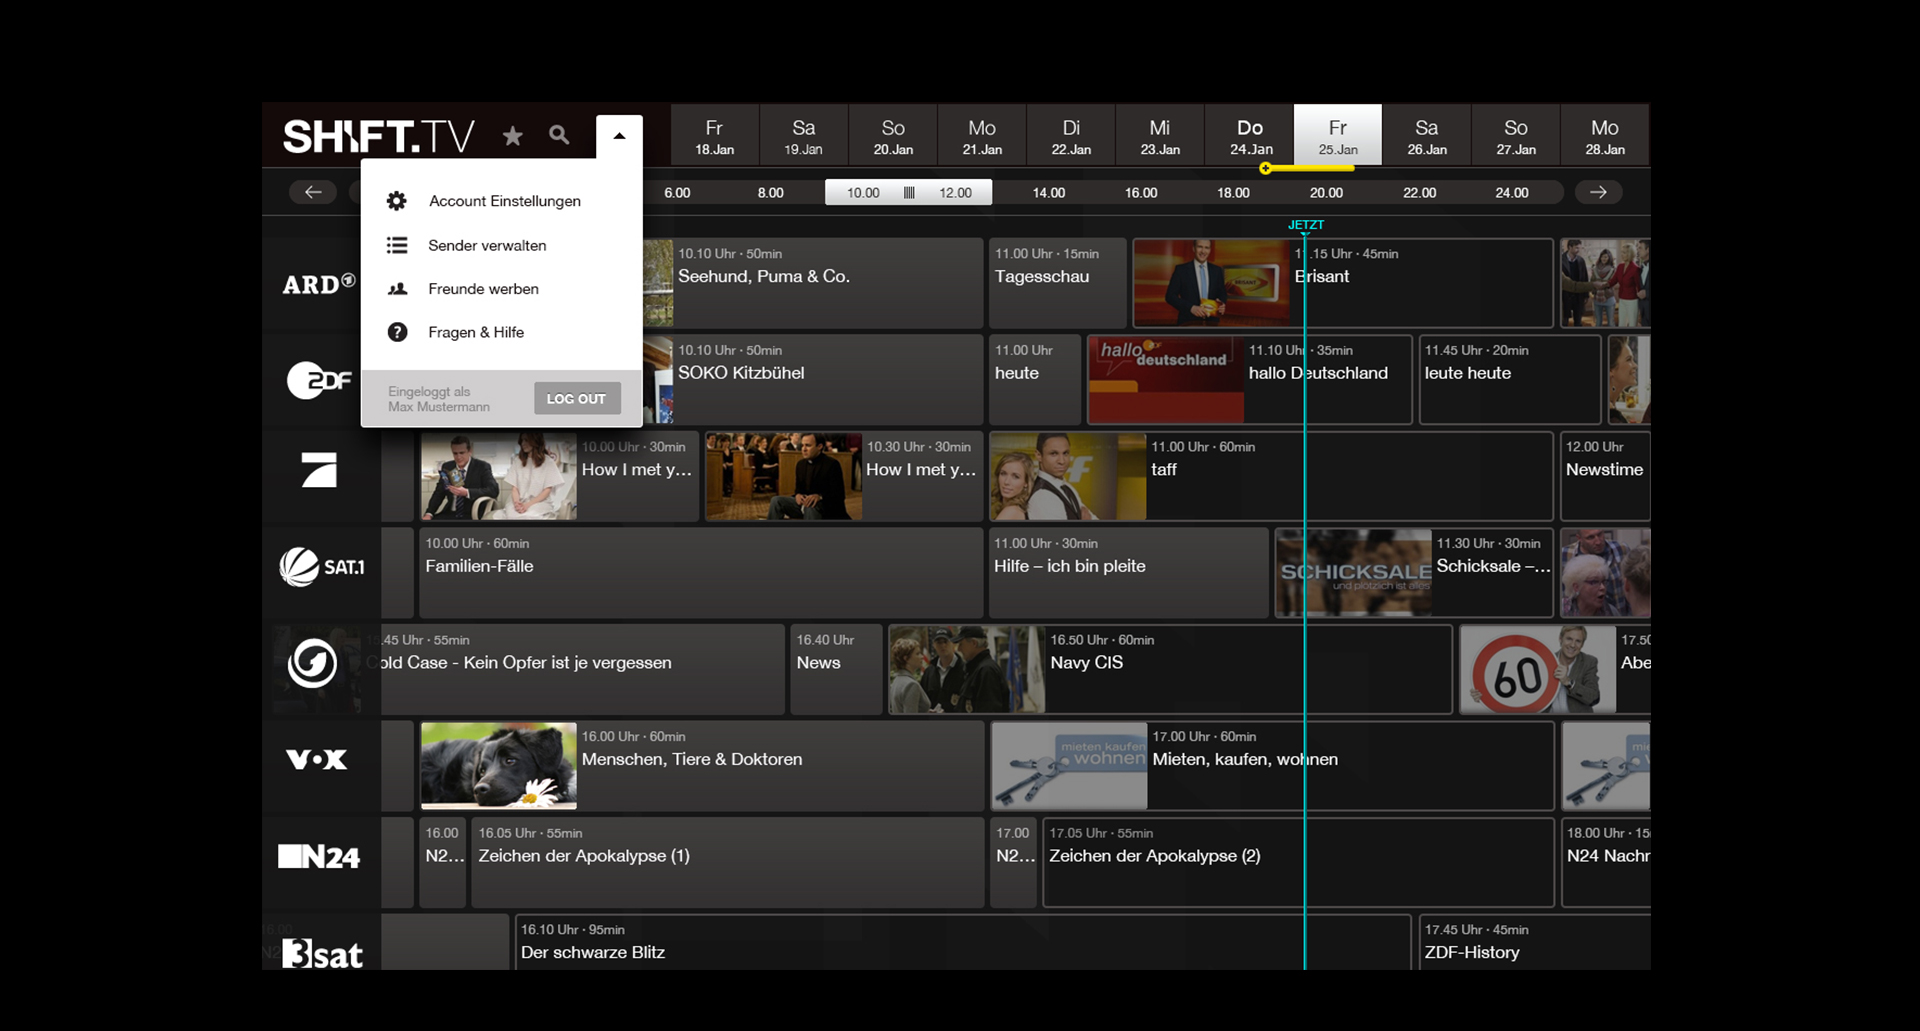Open the Tagesschau program entry
Viewport: 1920px width, 1031px height.
1057,282
